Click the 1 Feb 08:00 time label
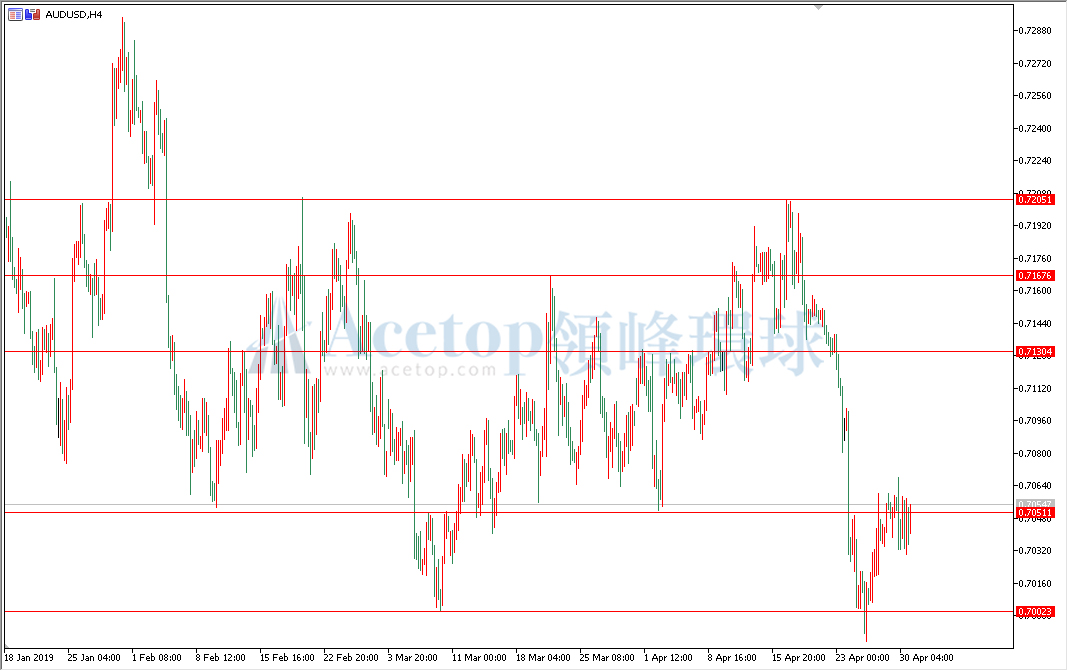 157,657
